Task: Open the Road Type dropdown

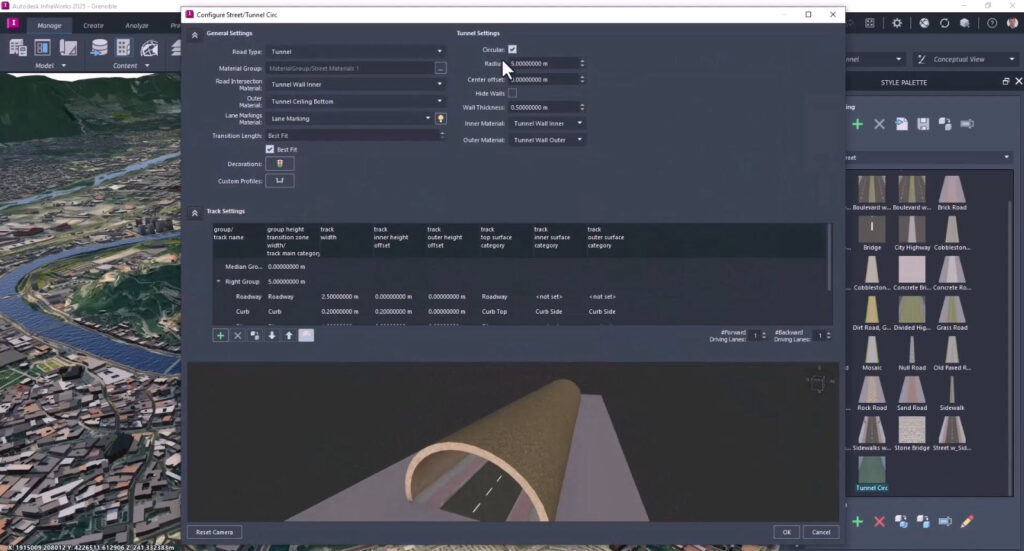Action: click(x=356, y=51)
